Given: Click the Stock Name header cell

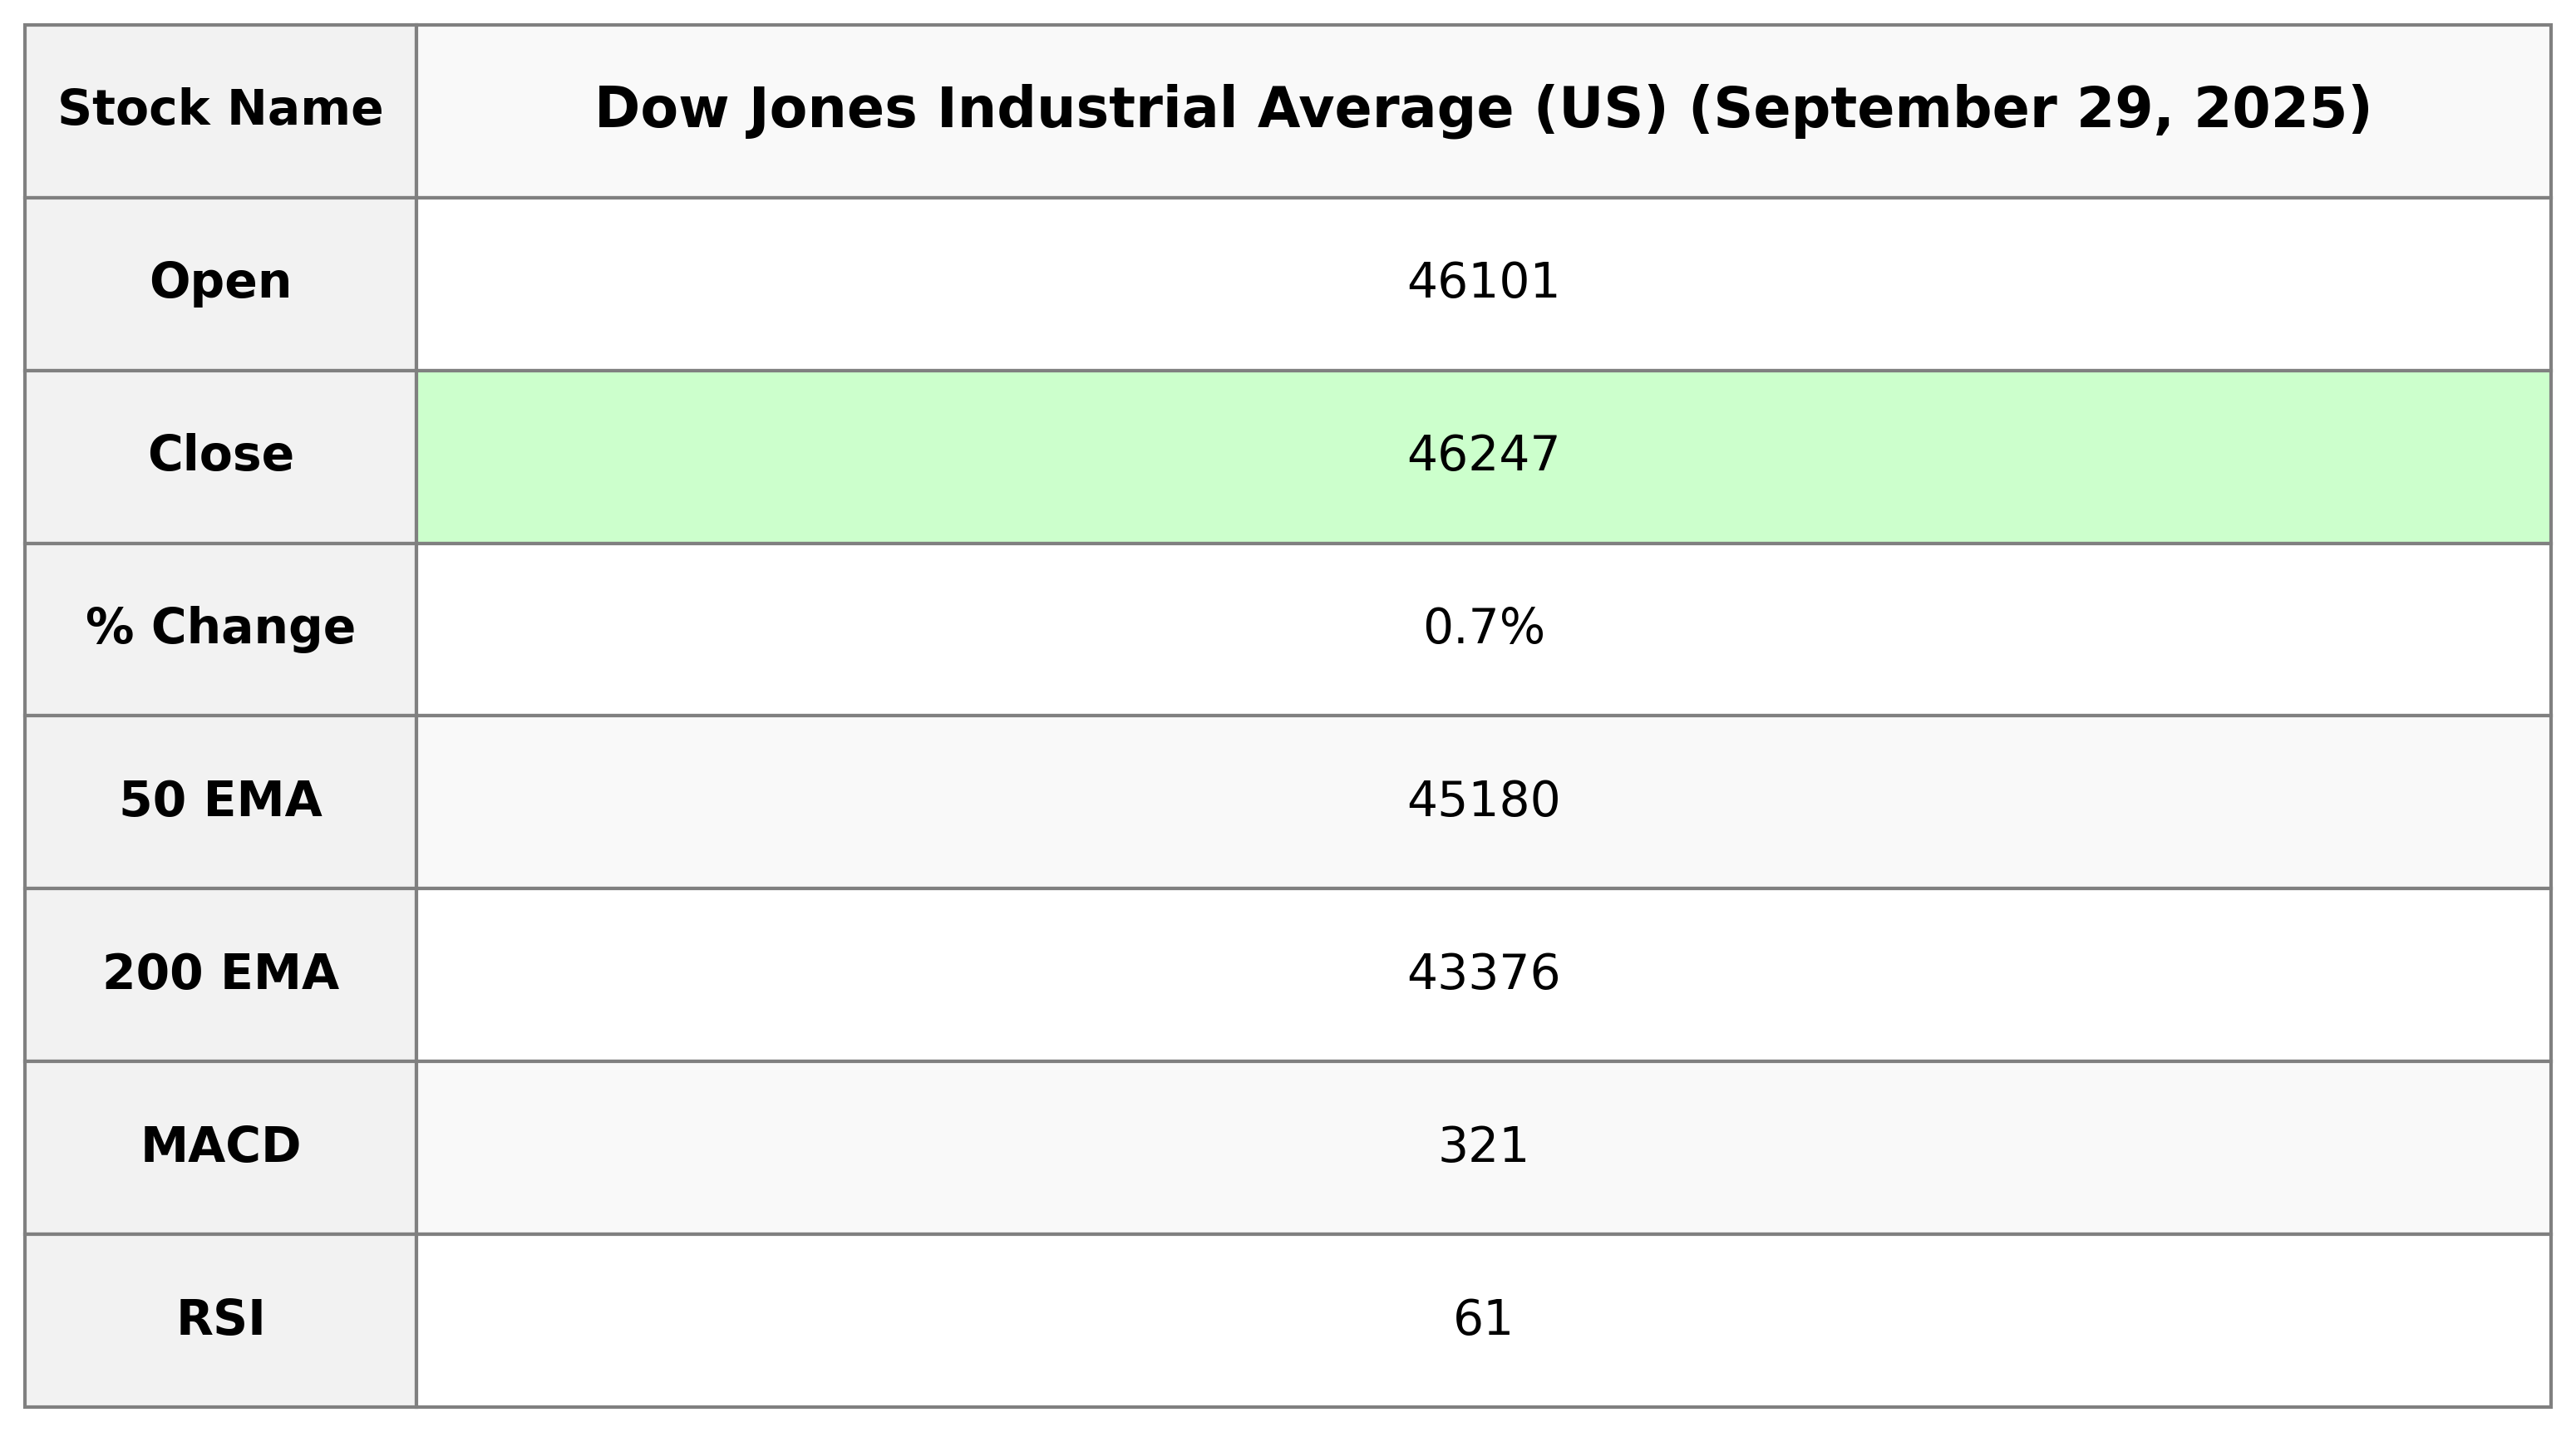Looking at the screenshot, I should 220,109.
